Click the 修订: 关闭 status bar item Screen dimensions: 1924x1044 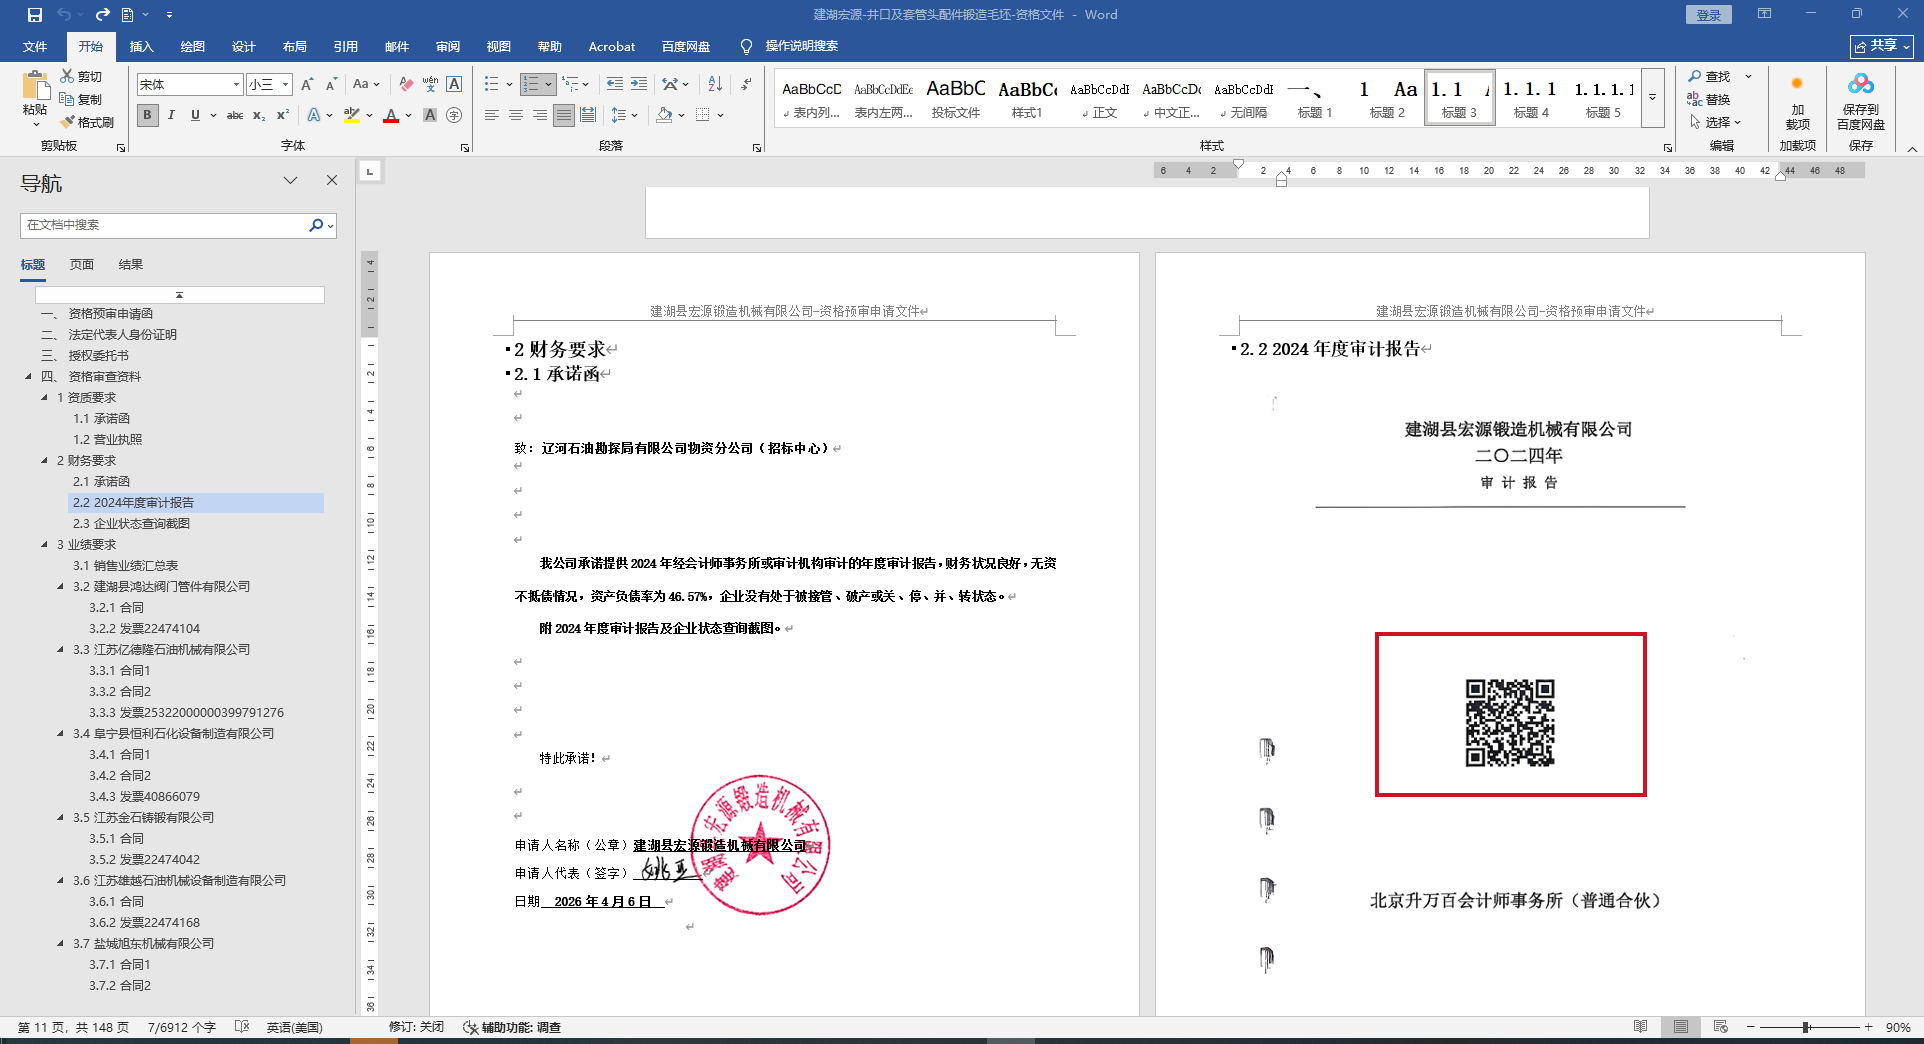416,1027
